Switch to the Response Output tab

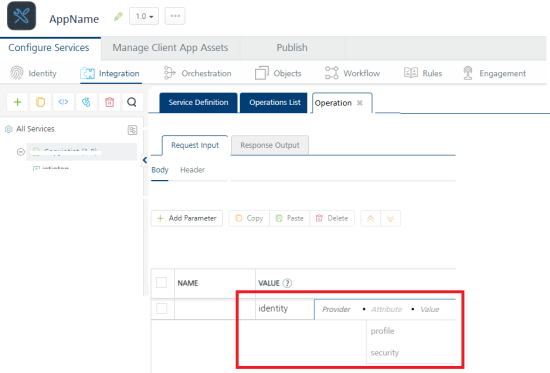270,145
